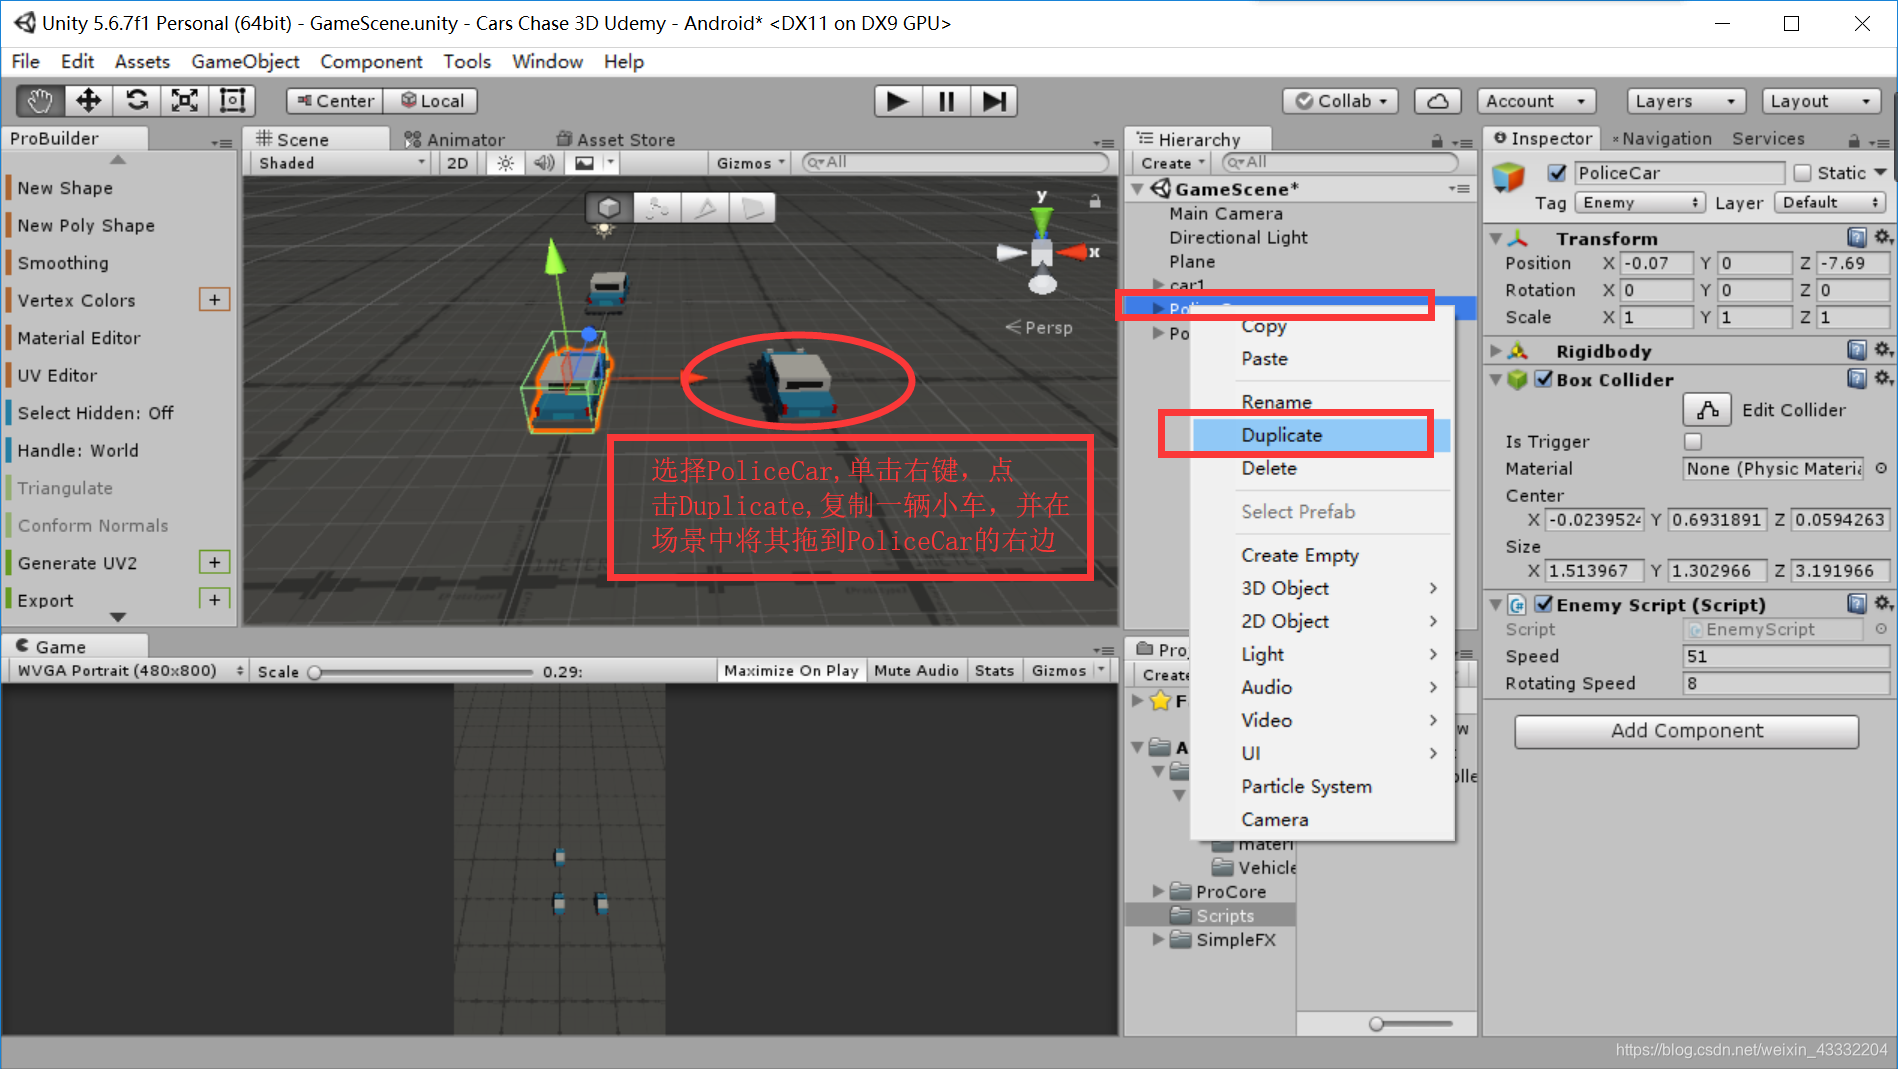The width and height of the screenshot is (1898, 1069).
Task: Open the Component menu
Action: (371, 61)
